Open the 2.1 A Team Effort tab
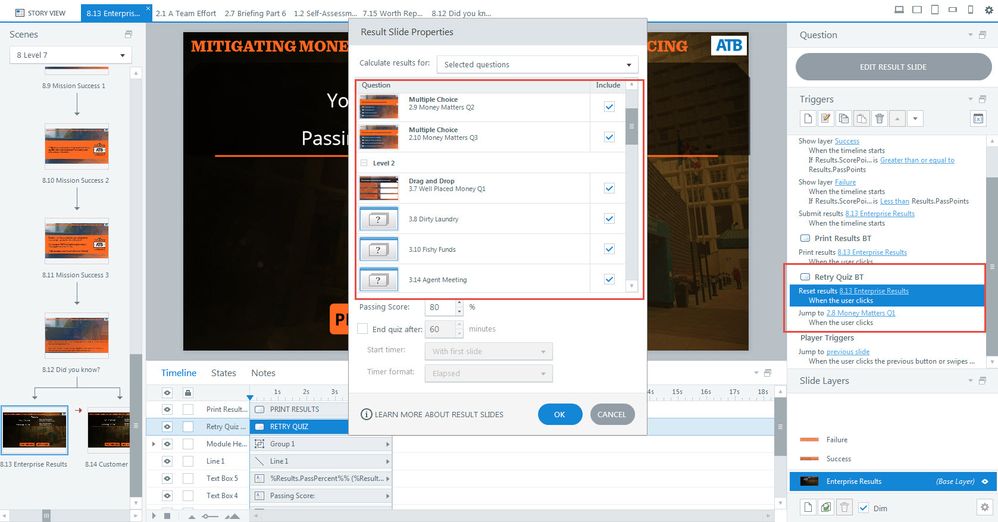Screen dimensions: 998x522 point(186,13)
